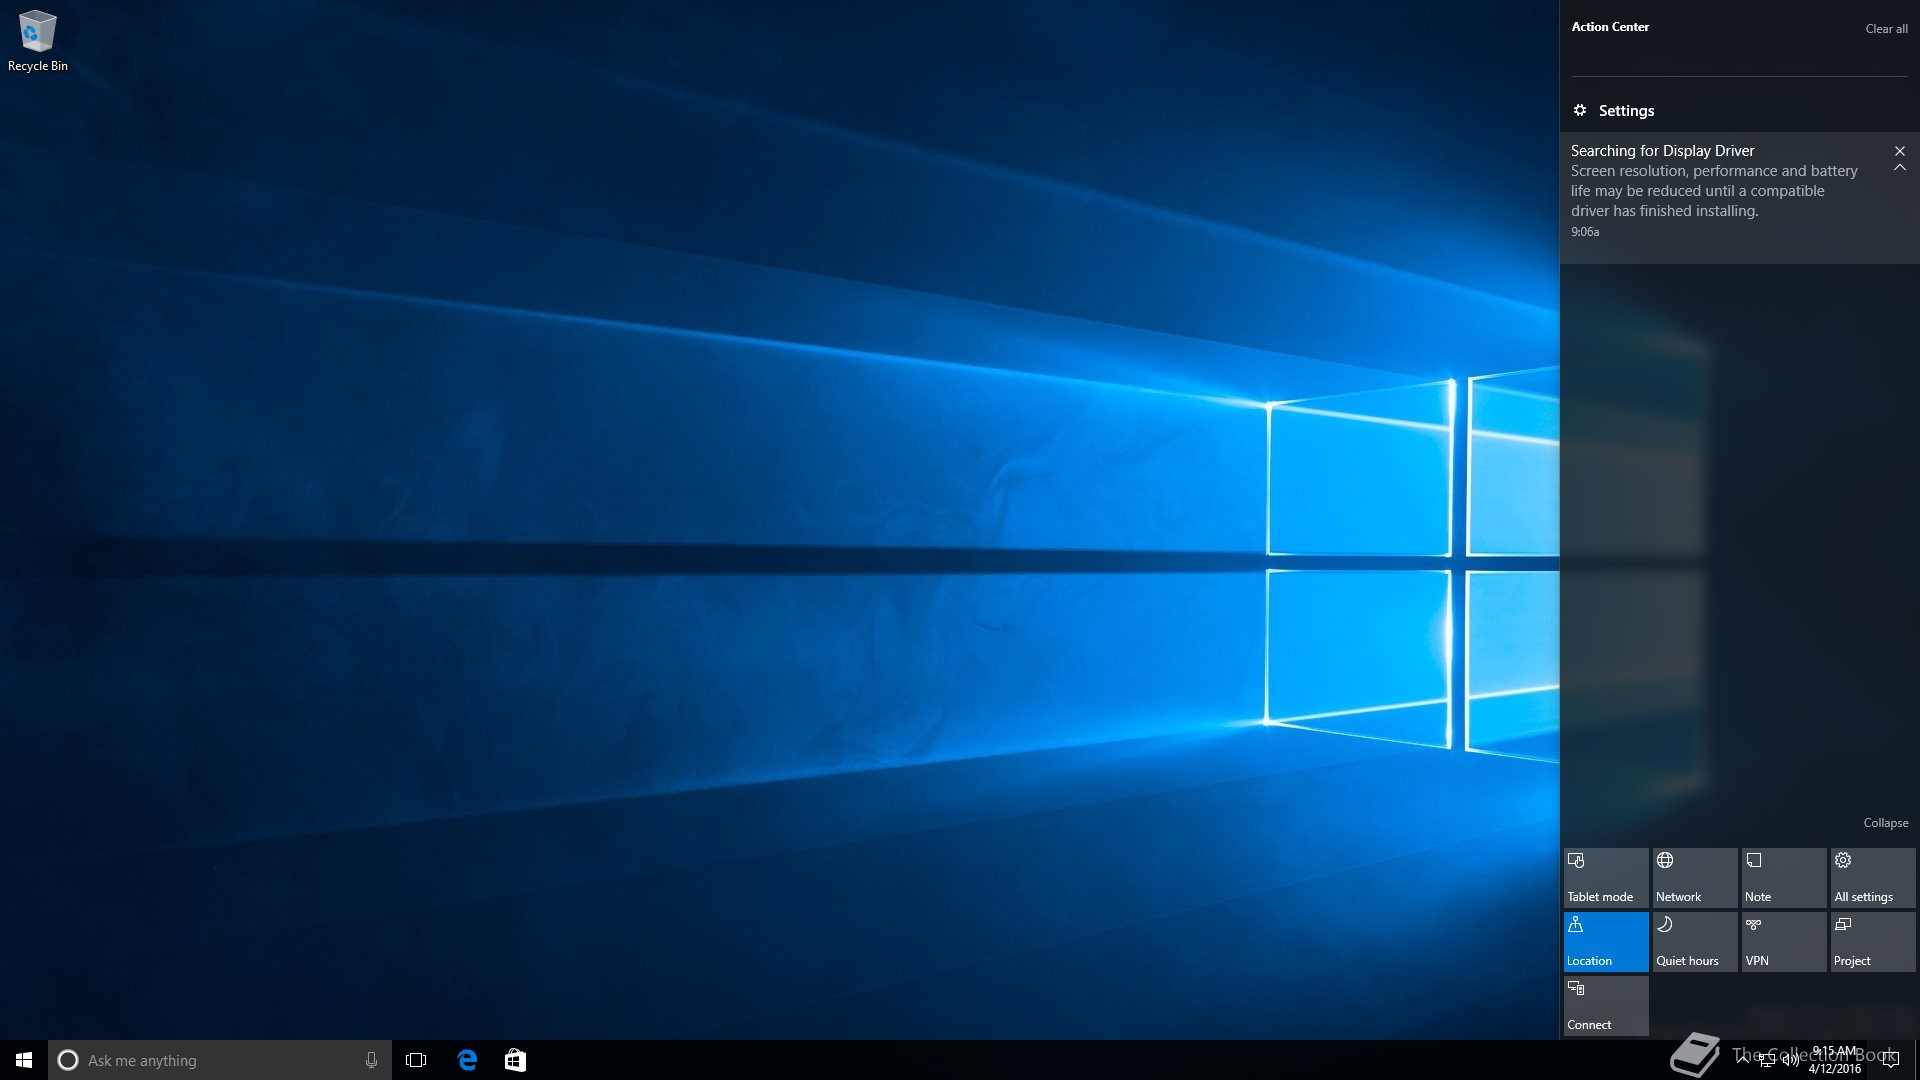Show hidden system tray icons
The image size is (1920, 1080).
click(1743, 1060)
